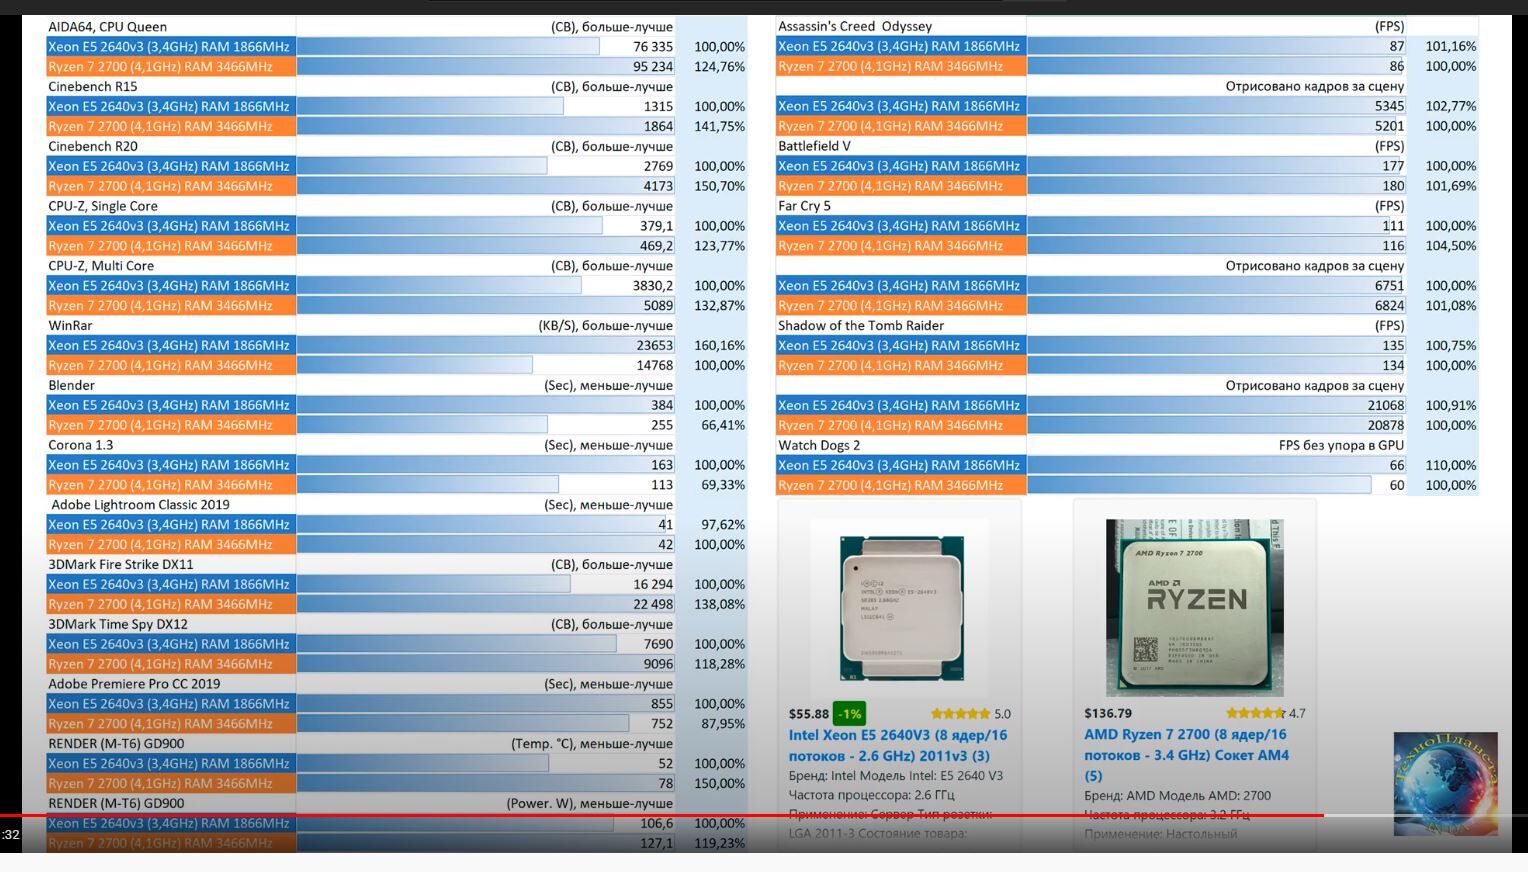Viewport: 1528px width, 872px height.
Task: Click the 3DMark Time Spy DX12 heading
Action: click(x=118, y=625)
